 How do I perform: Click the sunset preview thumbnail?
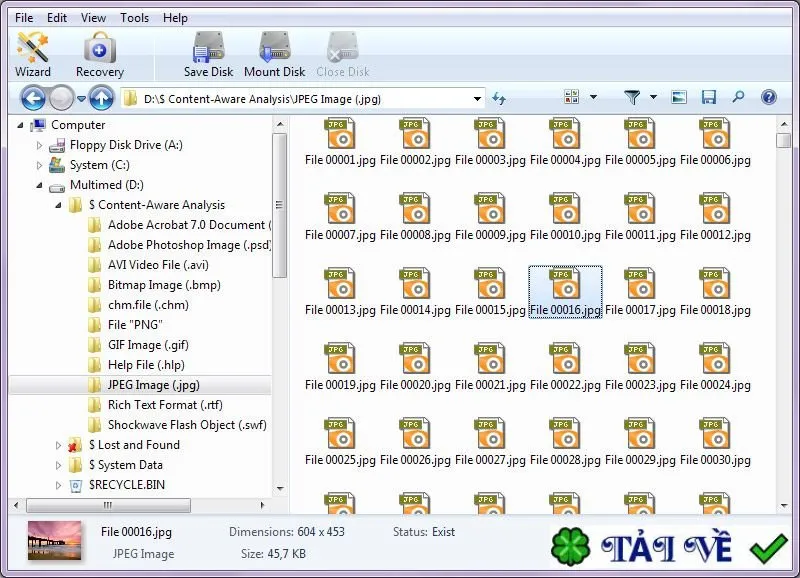click(55, 540)
